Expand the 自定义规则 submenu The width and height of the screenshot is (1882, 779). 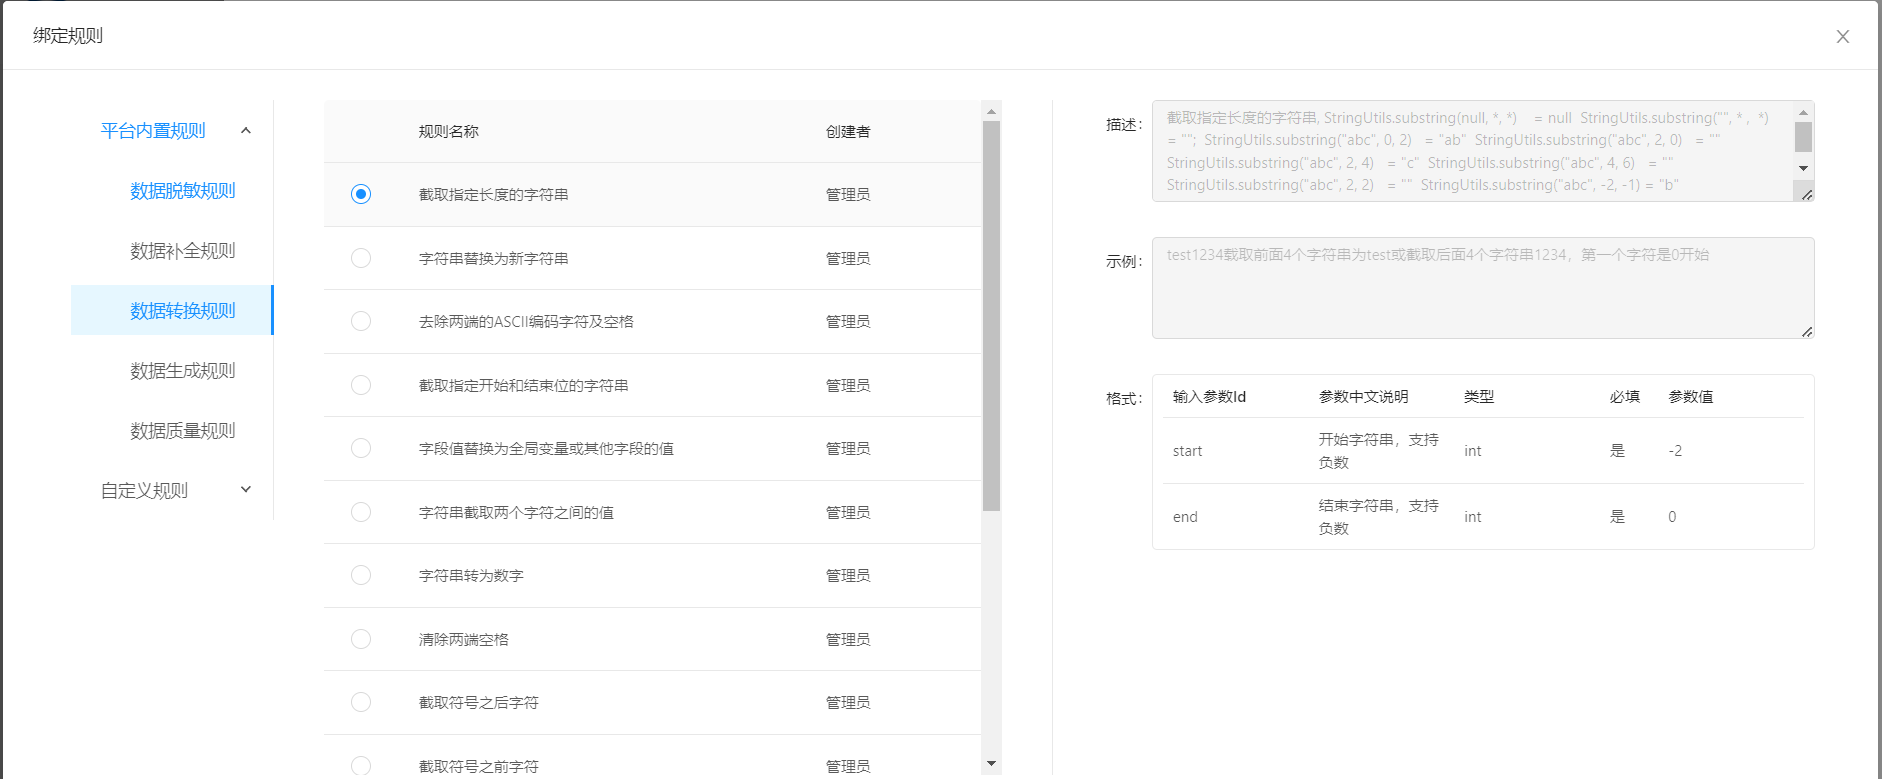(246, 490)
